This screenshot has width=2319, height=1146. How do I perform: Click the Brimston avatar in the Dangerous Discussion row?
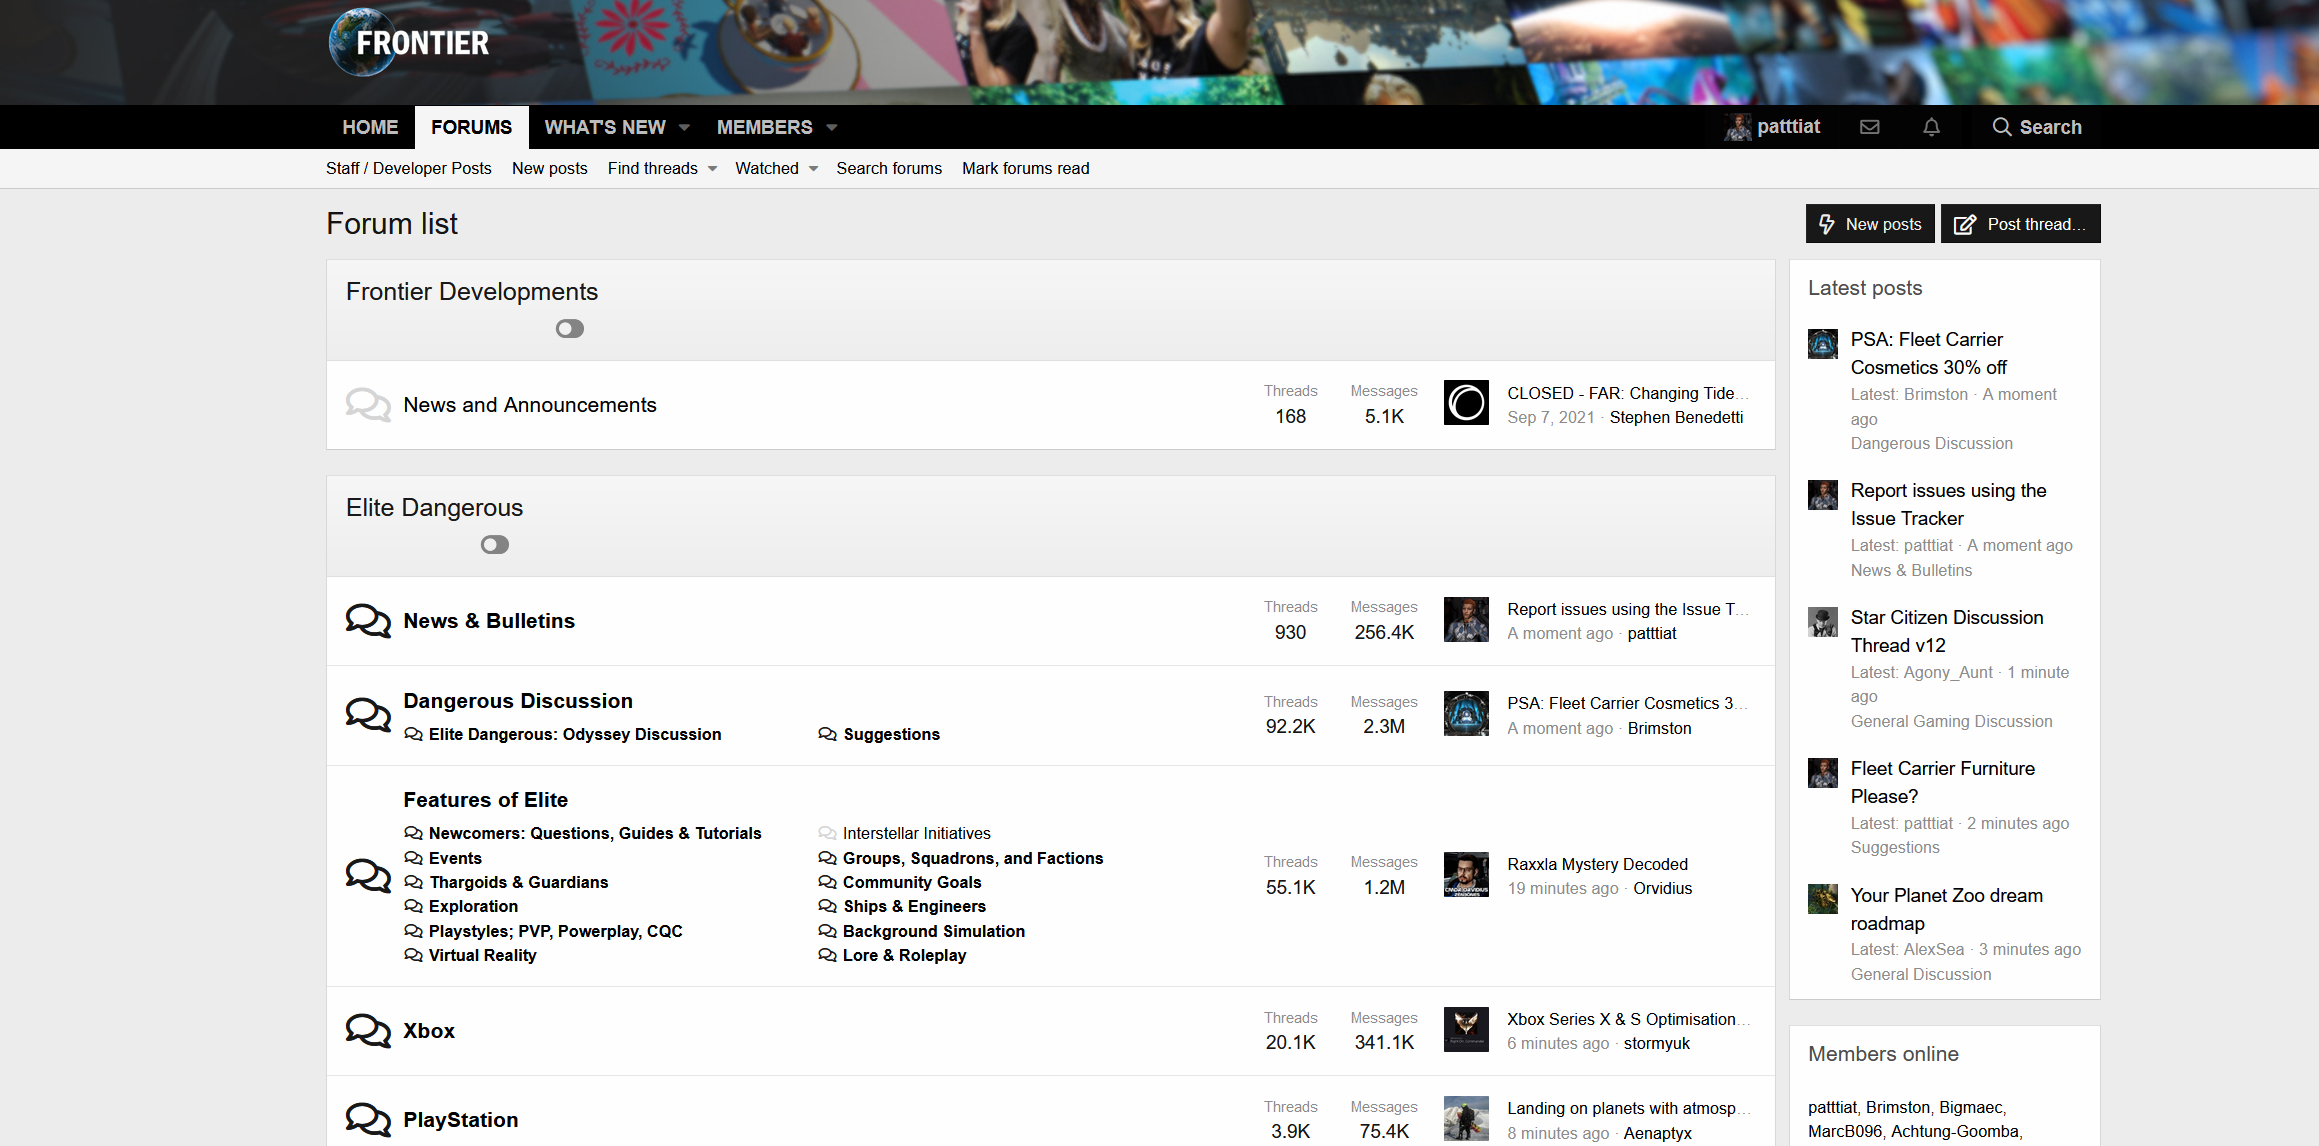tap(1466, 714)
